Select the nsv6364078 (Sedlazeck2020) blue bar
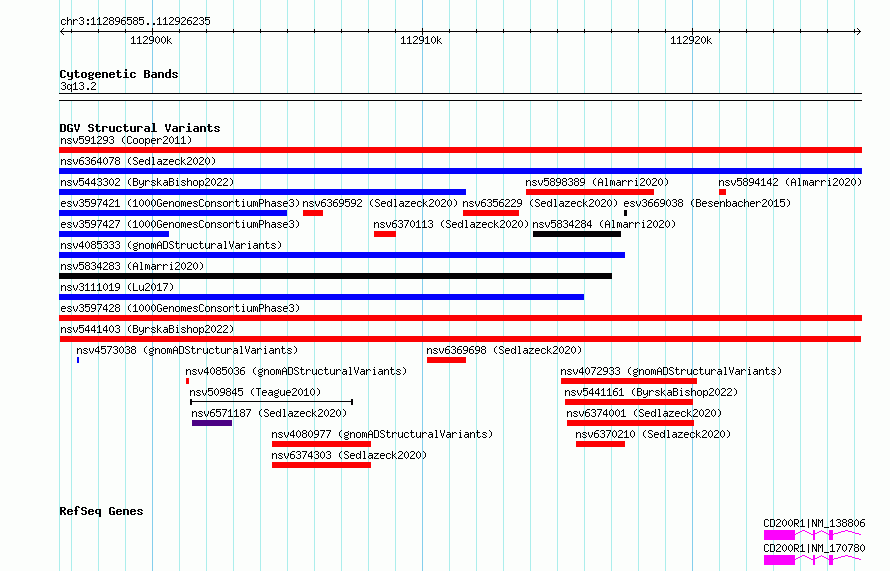Image resolution: width=890 pixels, height=571 pixels. coord(460,171)
